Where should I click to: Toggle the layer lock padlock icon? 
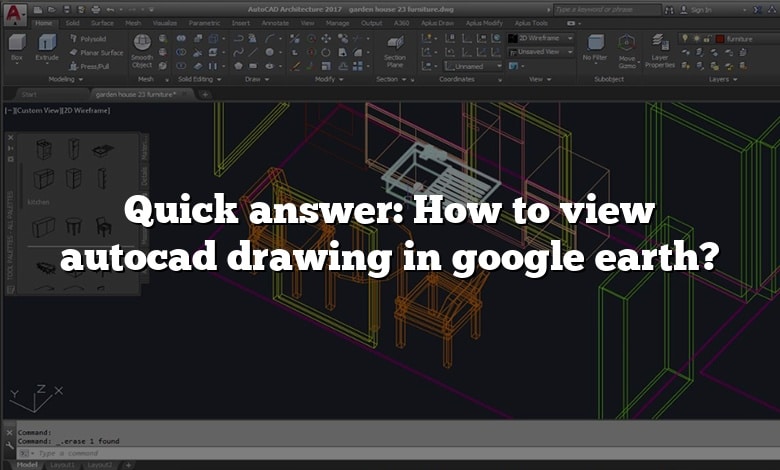click(x=706, y=38)
